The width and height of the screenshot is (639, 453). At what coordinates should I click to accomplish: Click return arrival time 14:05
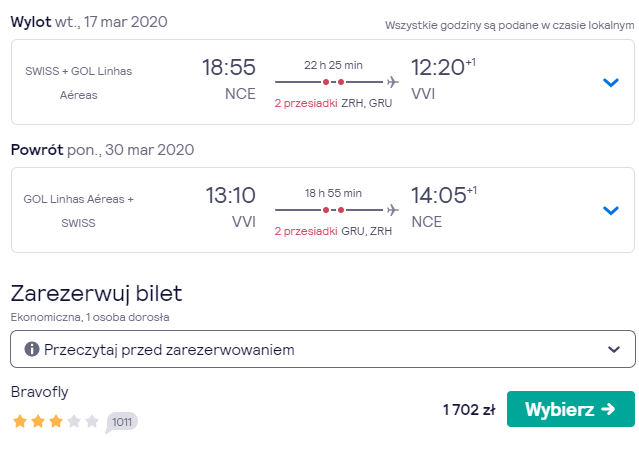438,195
